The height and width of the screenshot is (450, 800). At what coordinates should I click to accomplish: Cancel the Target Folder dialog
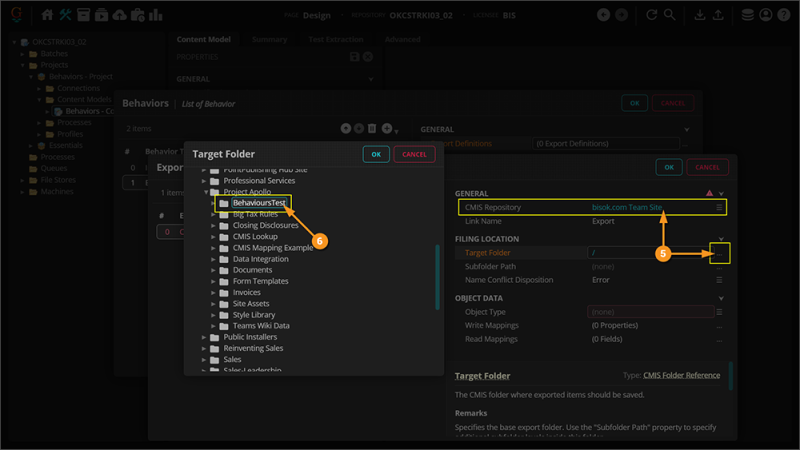(413, 154)
